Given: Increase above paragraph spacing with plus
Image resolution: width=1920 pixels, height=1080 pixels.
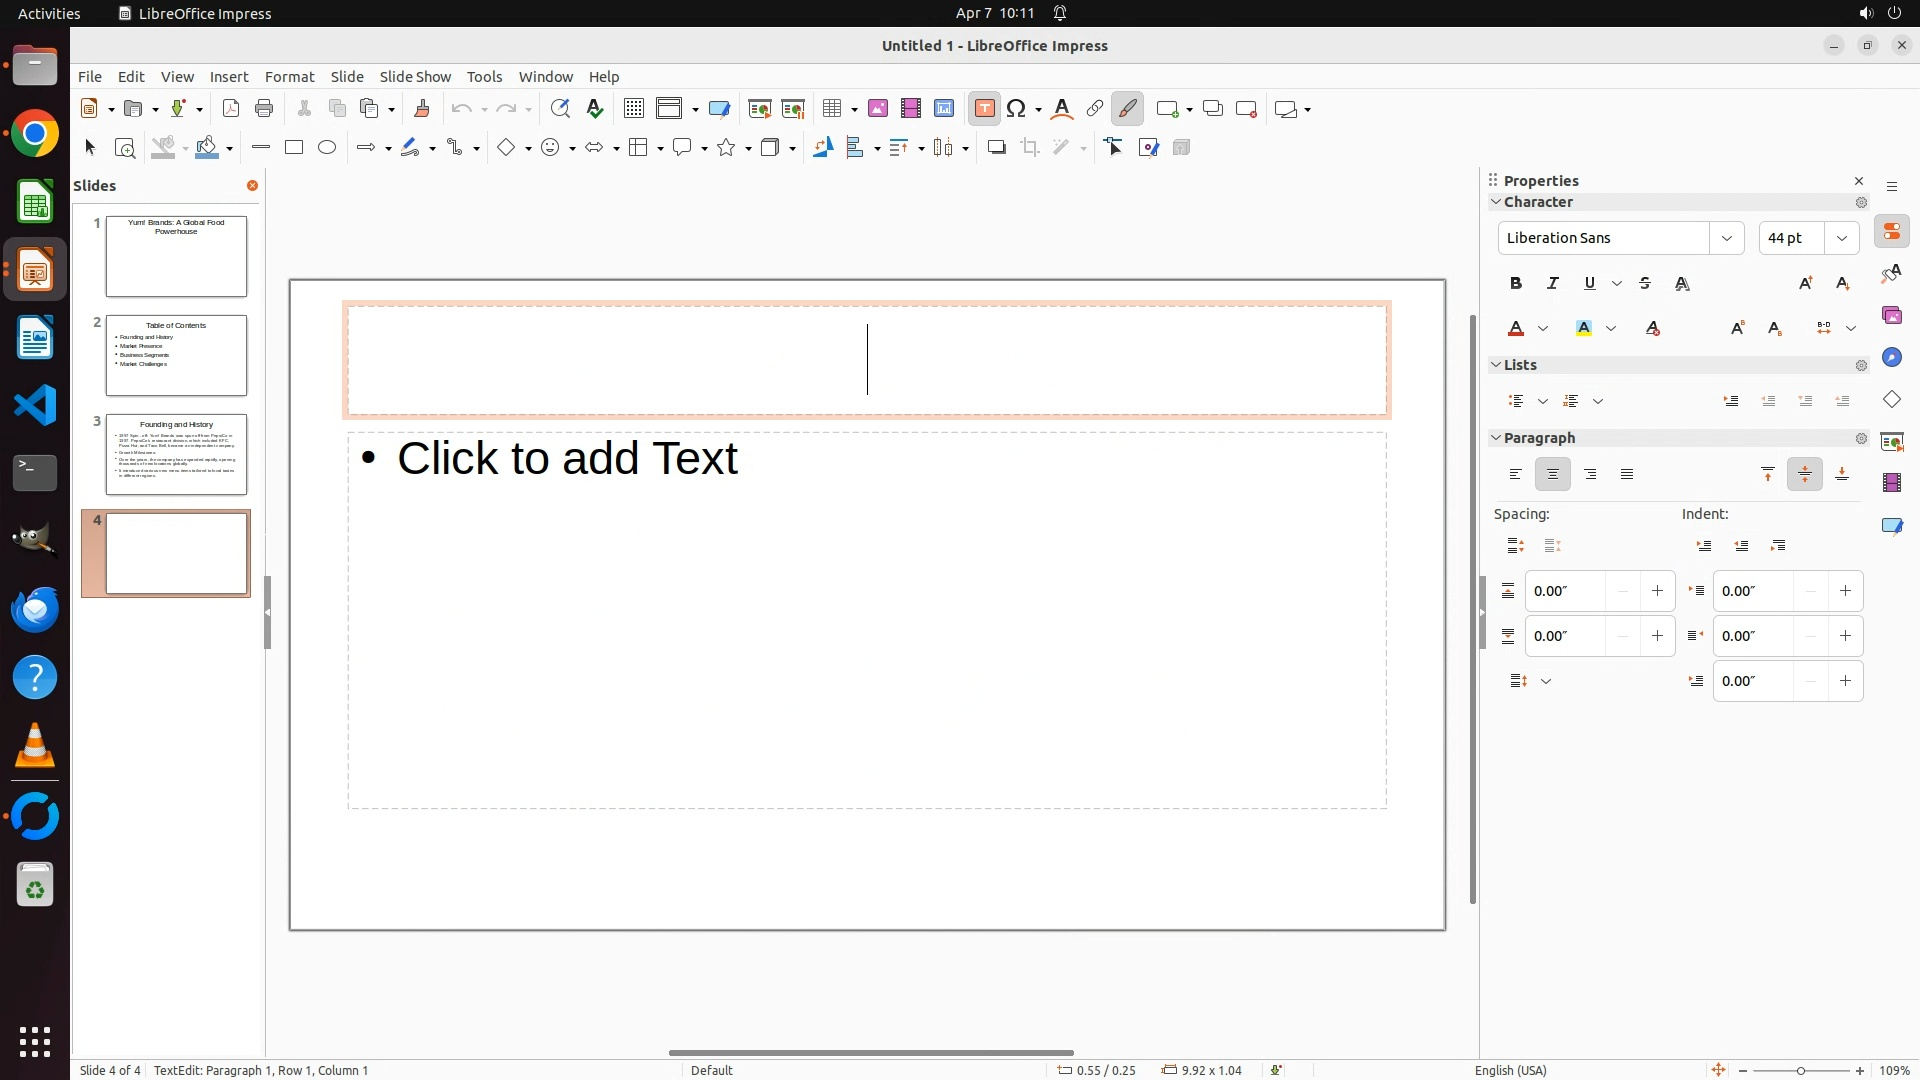Looking at the screenshot, I should click(1657, 591).
